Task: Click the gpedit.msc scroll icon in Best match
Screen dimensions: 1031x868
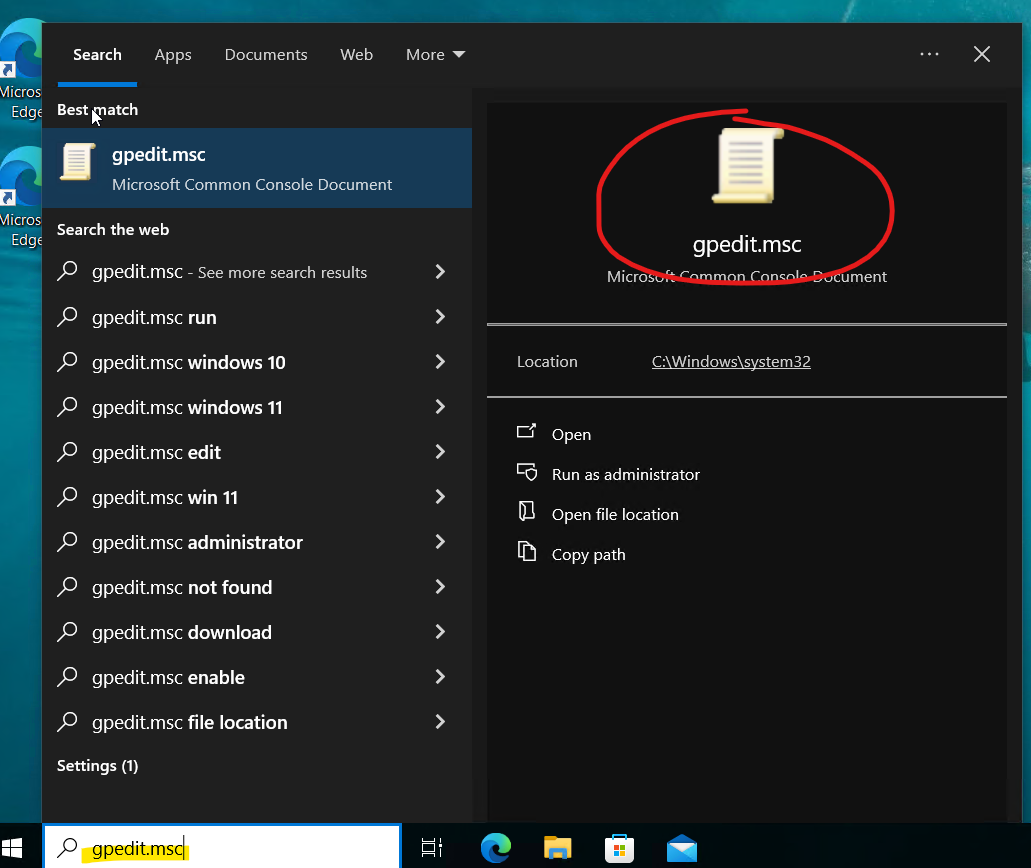Action: click(x=78, y=162)
